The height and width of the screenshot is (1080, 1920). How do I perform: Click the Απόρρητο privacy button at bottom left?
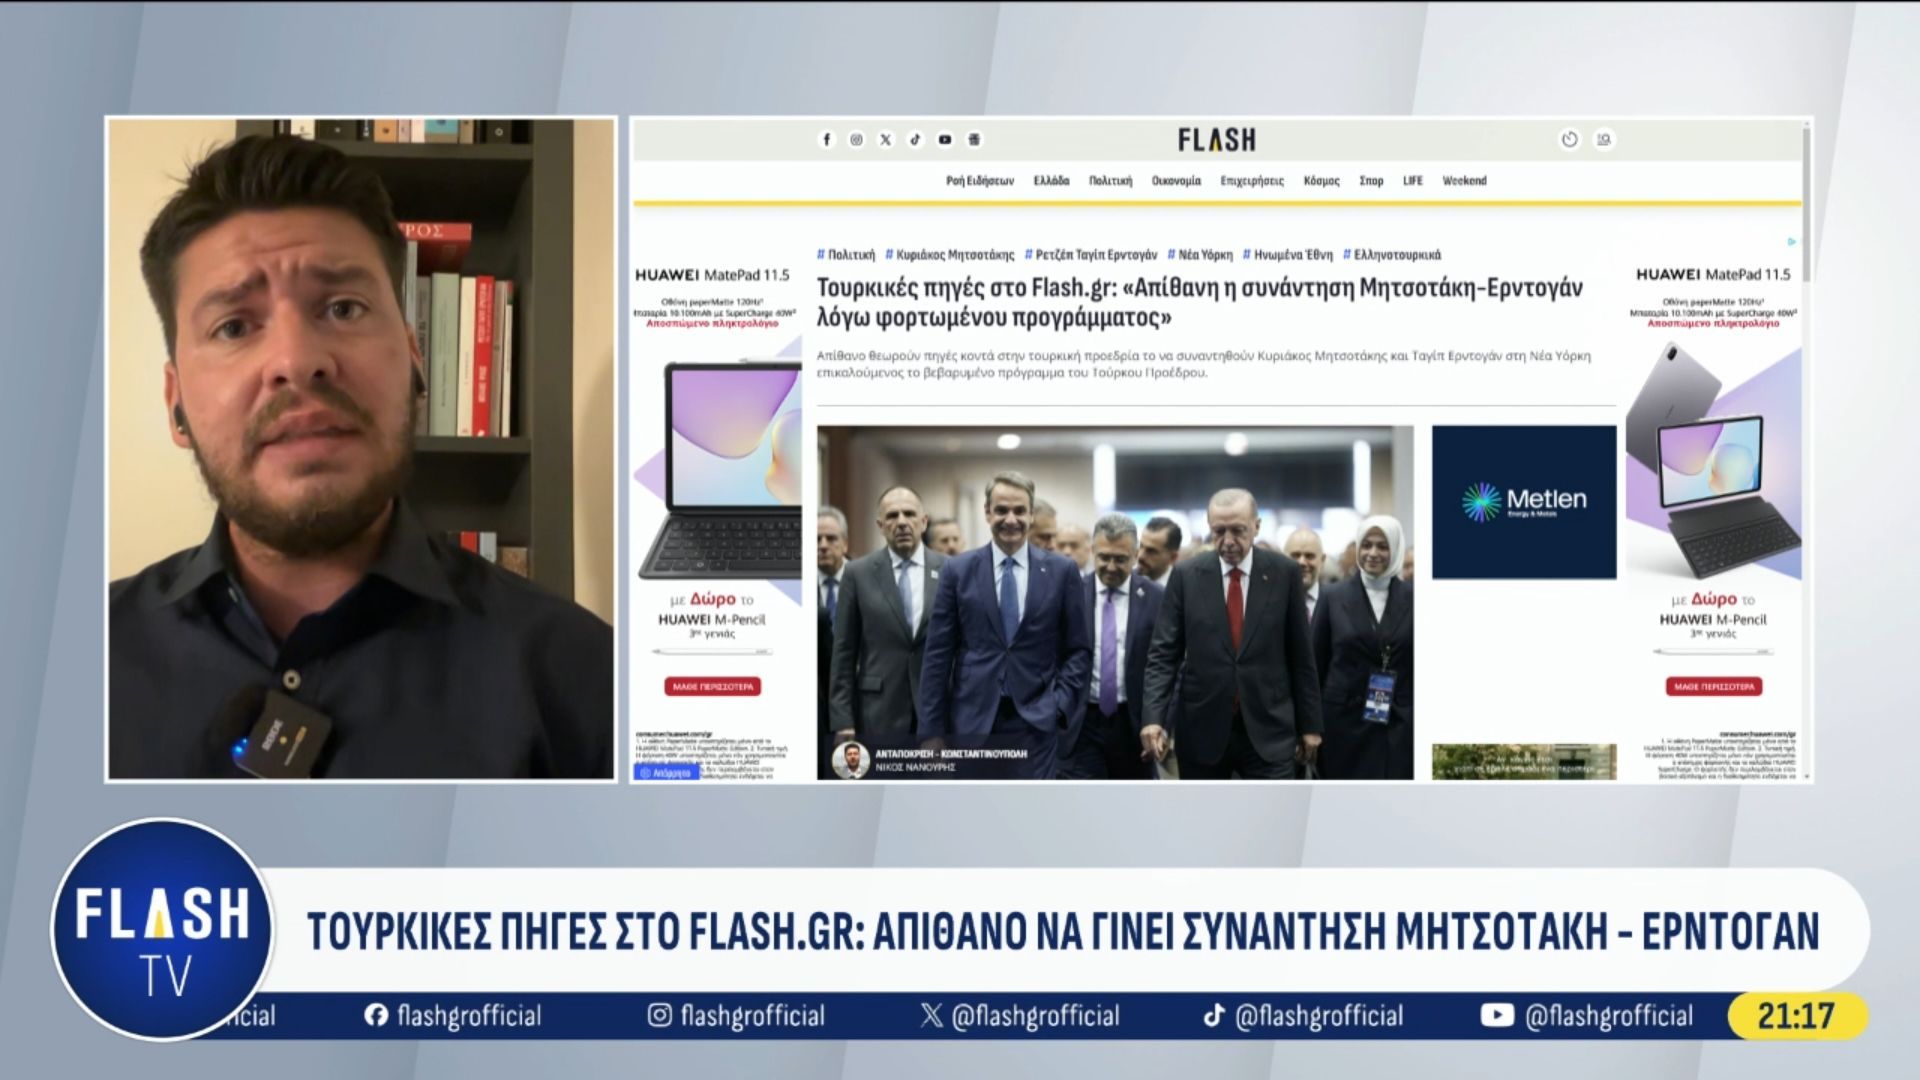(x=666, y=773)
